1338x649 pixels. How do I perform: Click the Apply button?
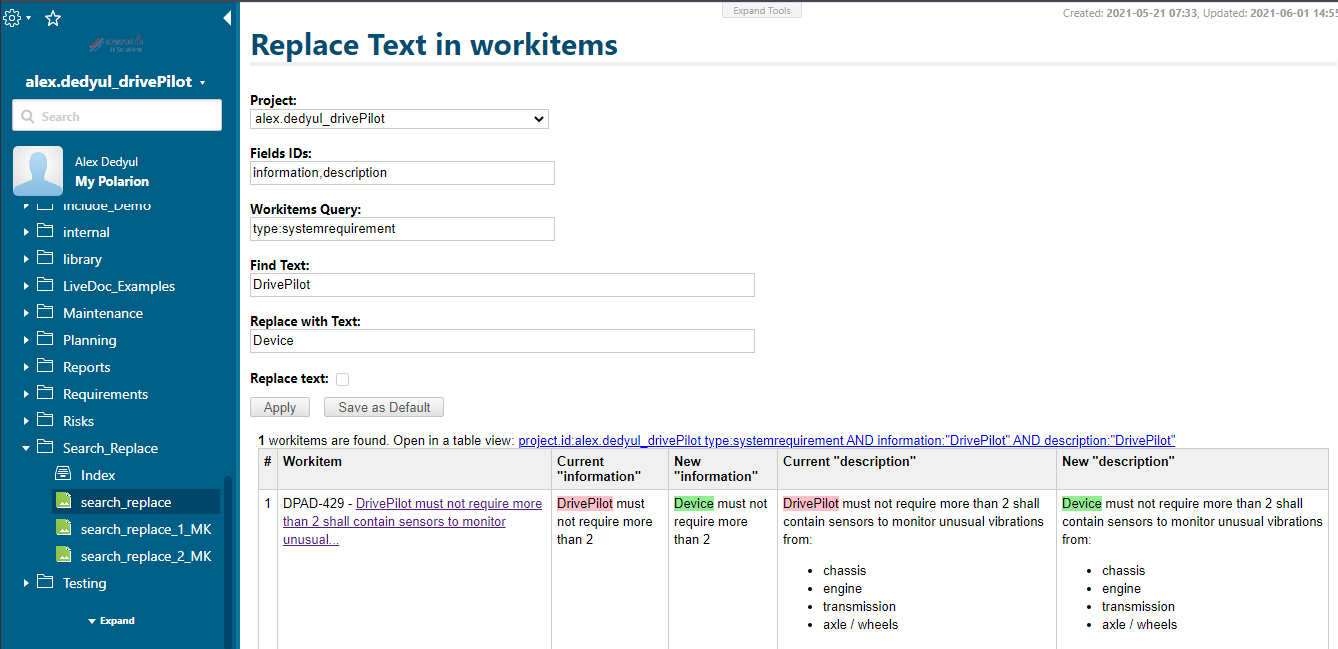pos(280,407)
